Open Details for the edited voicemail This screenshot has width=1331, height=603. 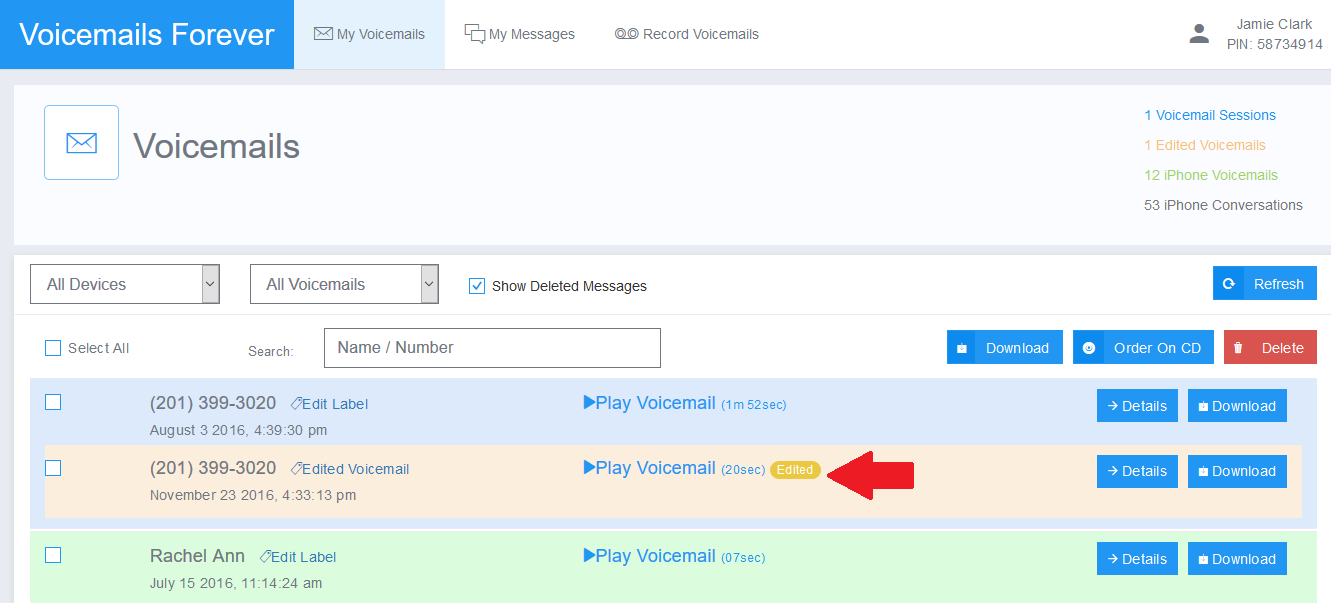(x=1136, y=471)
